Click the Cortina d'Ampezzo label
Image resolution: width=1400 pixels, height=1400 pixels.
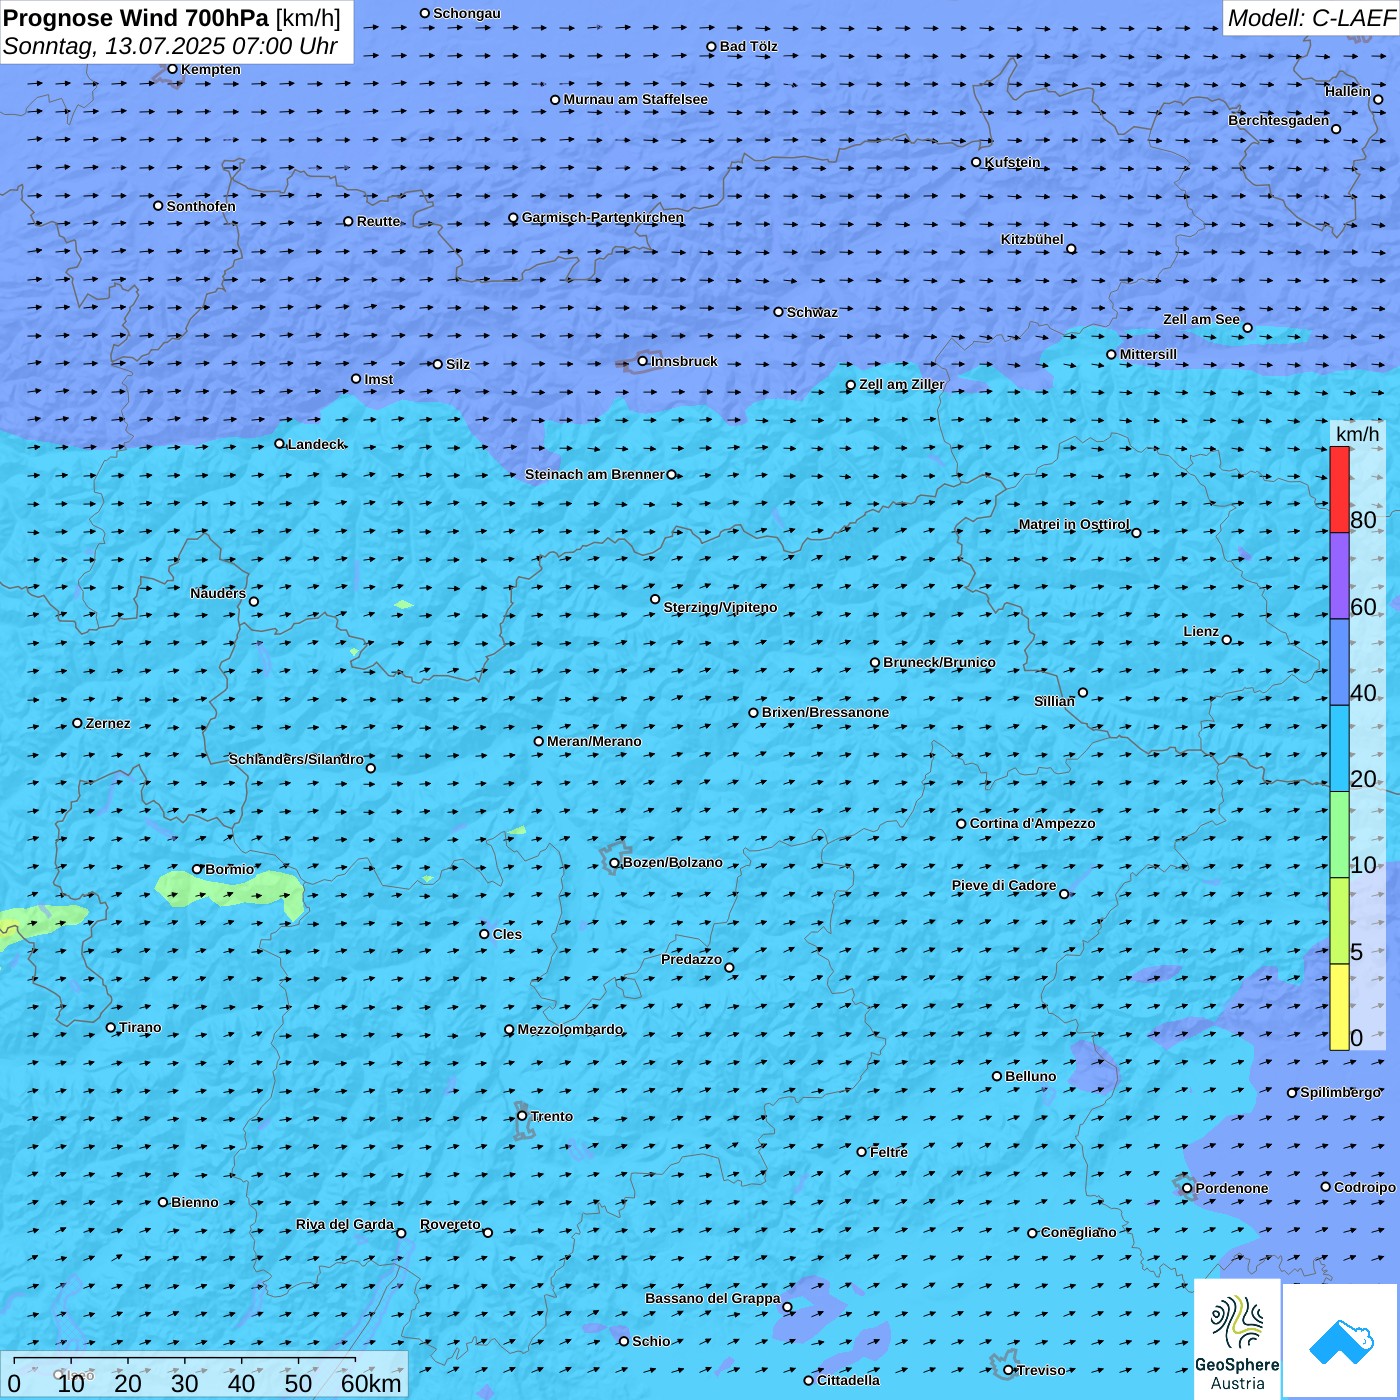click(x=1033, y=823)
